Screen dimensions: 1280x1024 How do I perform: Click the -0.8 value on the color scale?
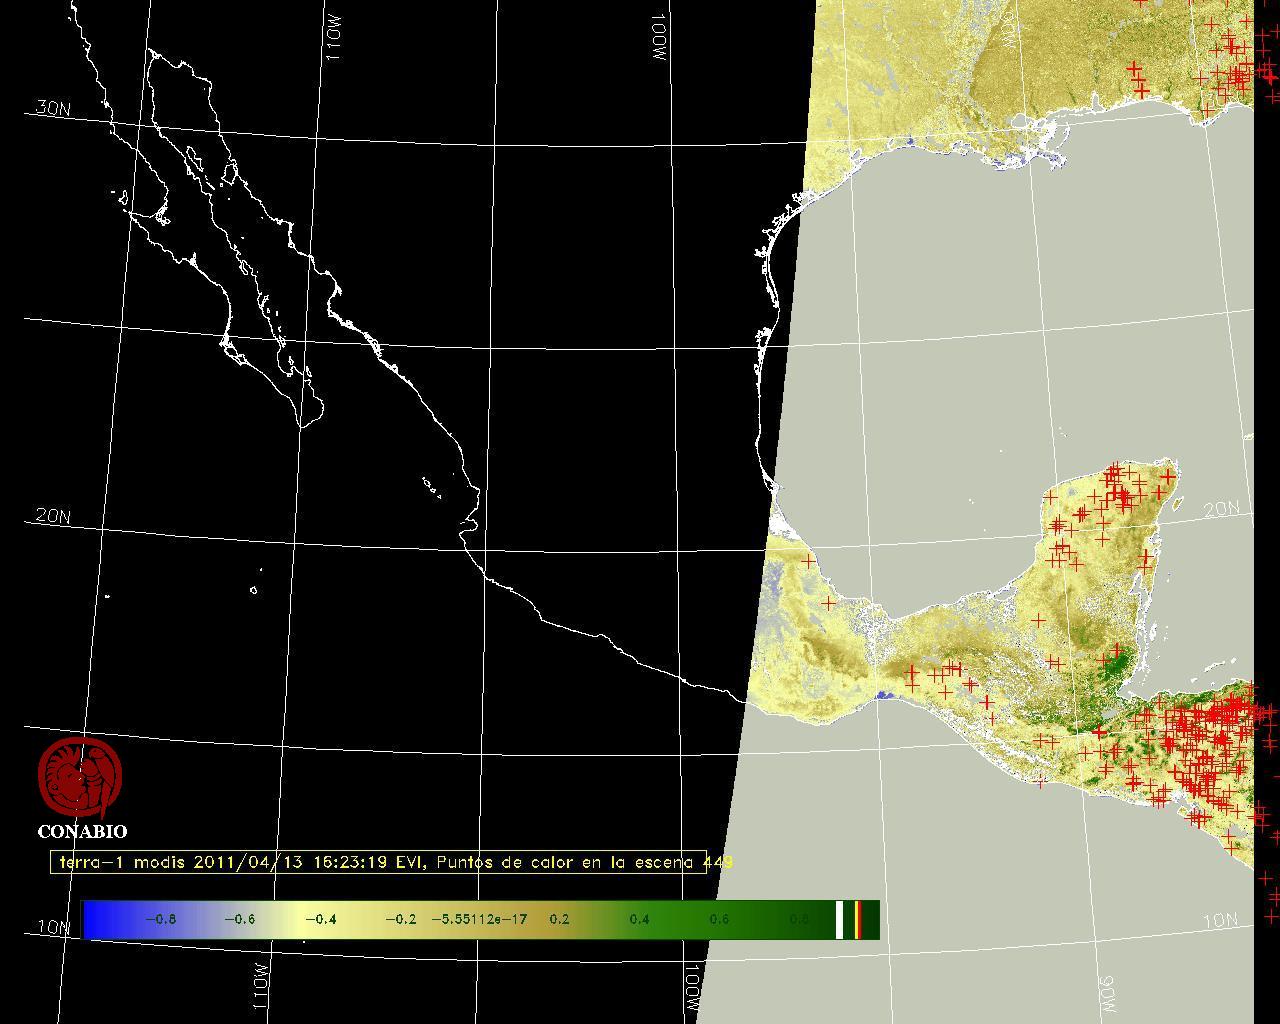click(160, 920)
